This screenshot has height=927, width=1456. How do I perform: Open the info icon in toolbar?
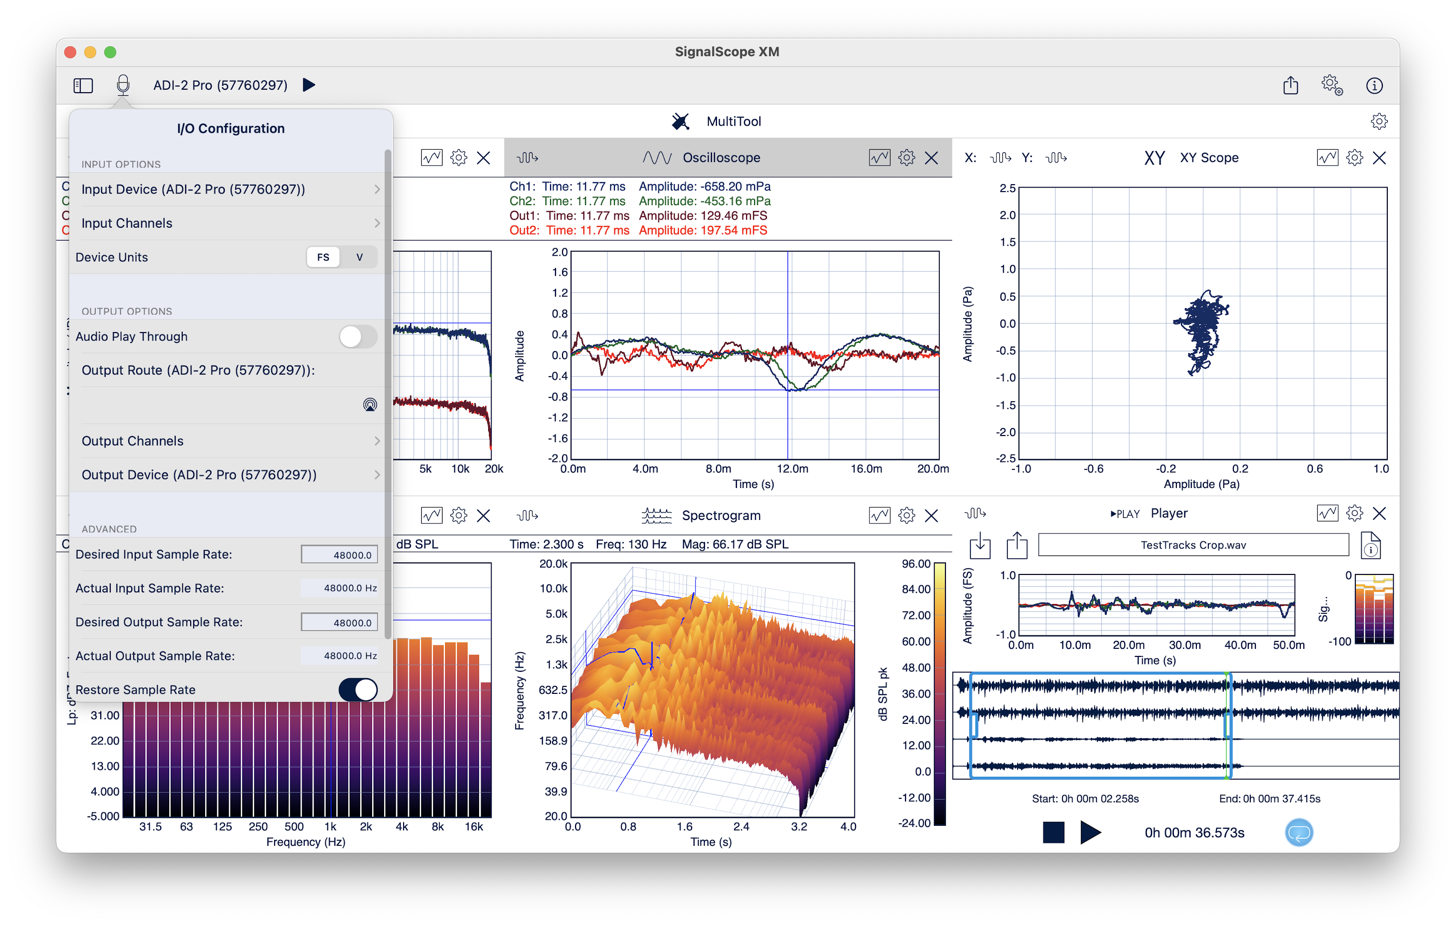[x=1375, y=86]
